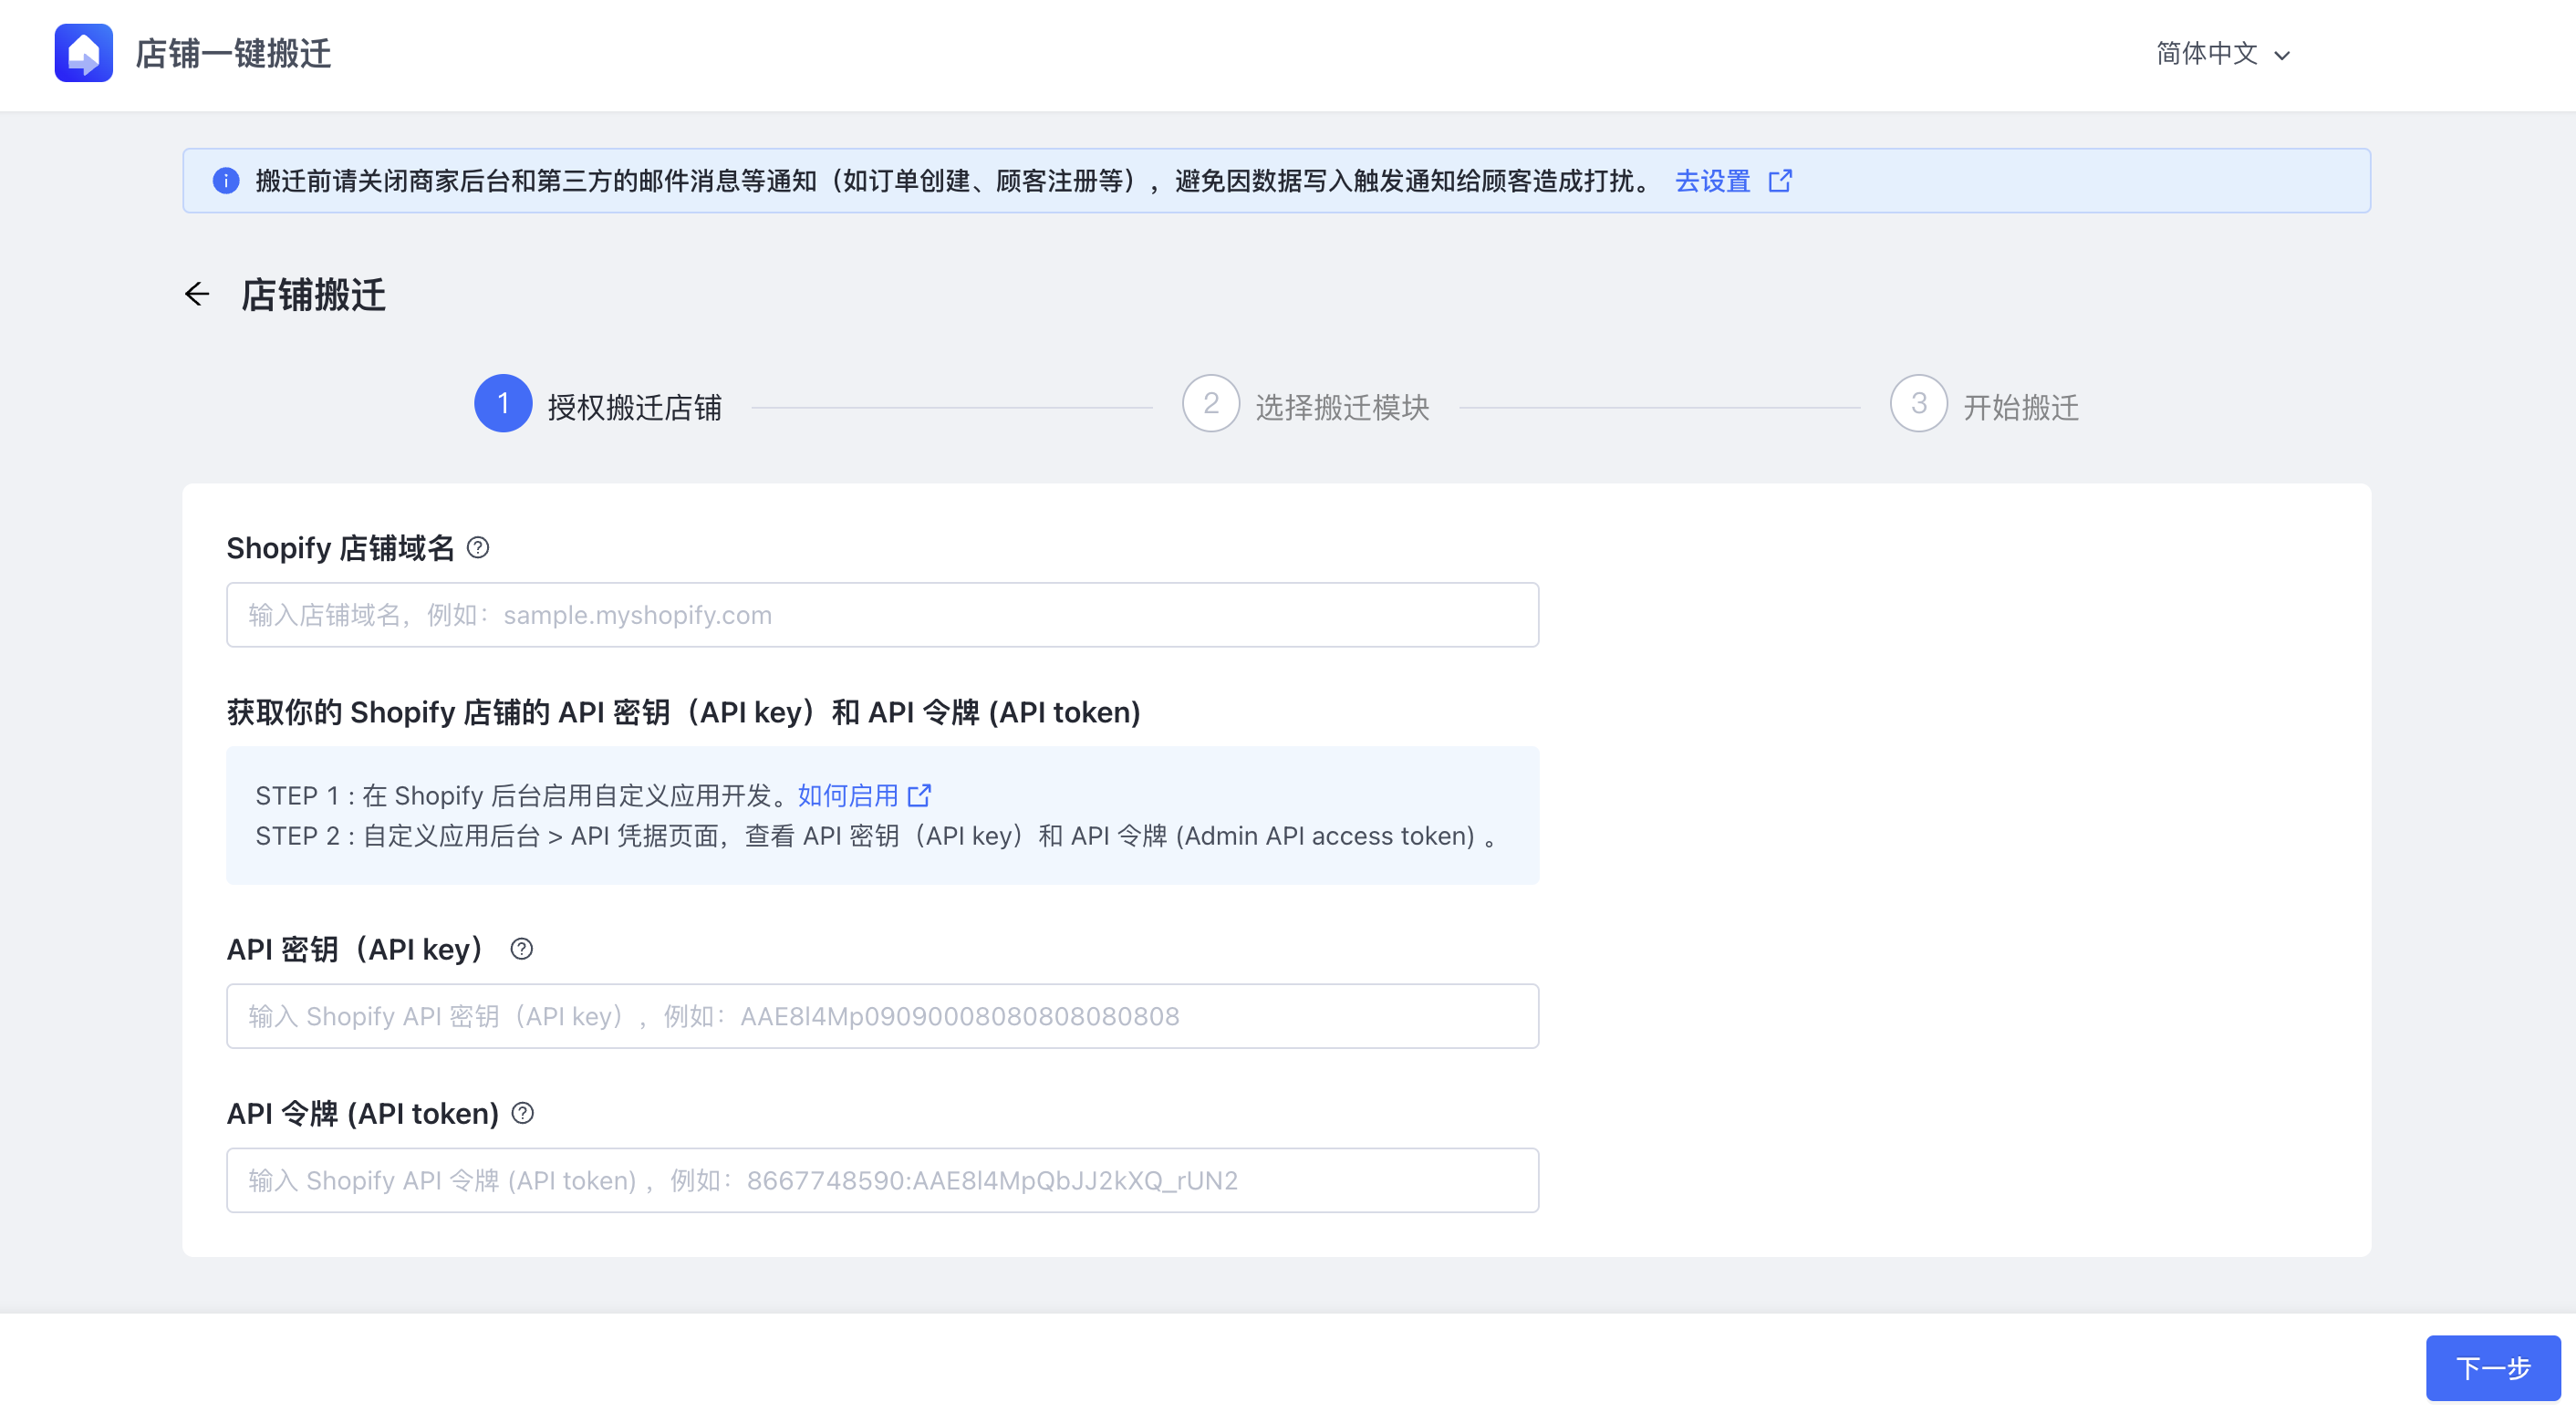Click the STEP 2 instructions text
The height and width of the screenshot is (1423, 2576).
pos(876,836)
